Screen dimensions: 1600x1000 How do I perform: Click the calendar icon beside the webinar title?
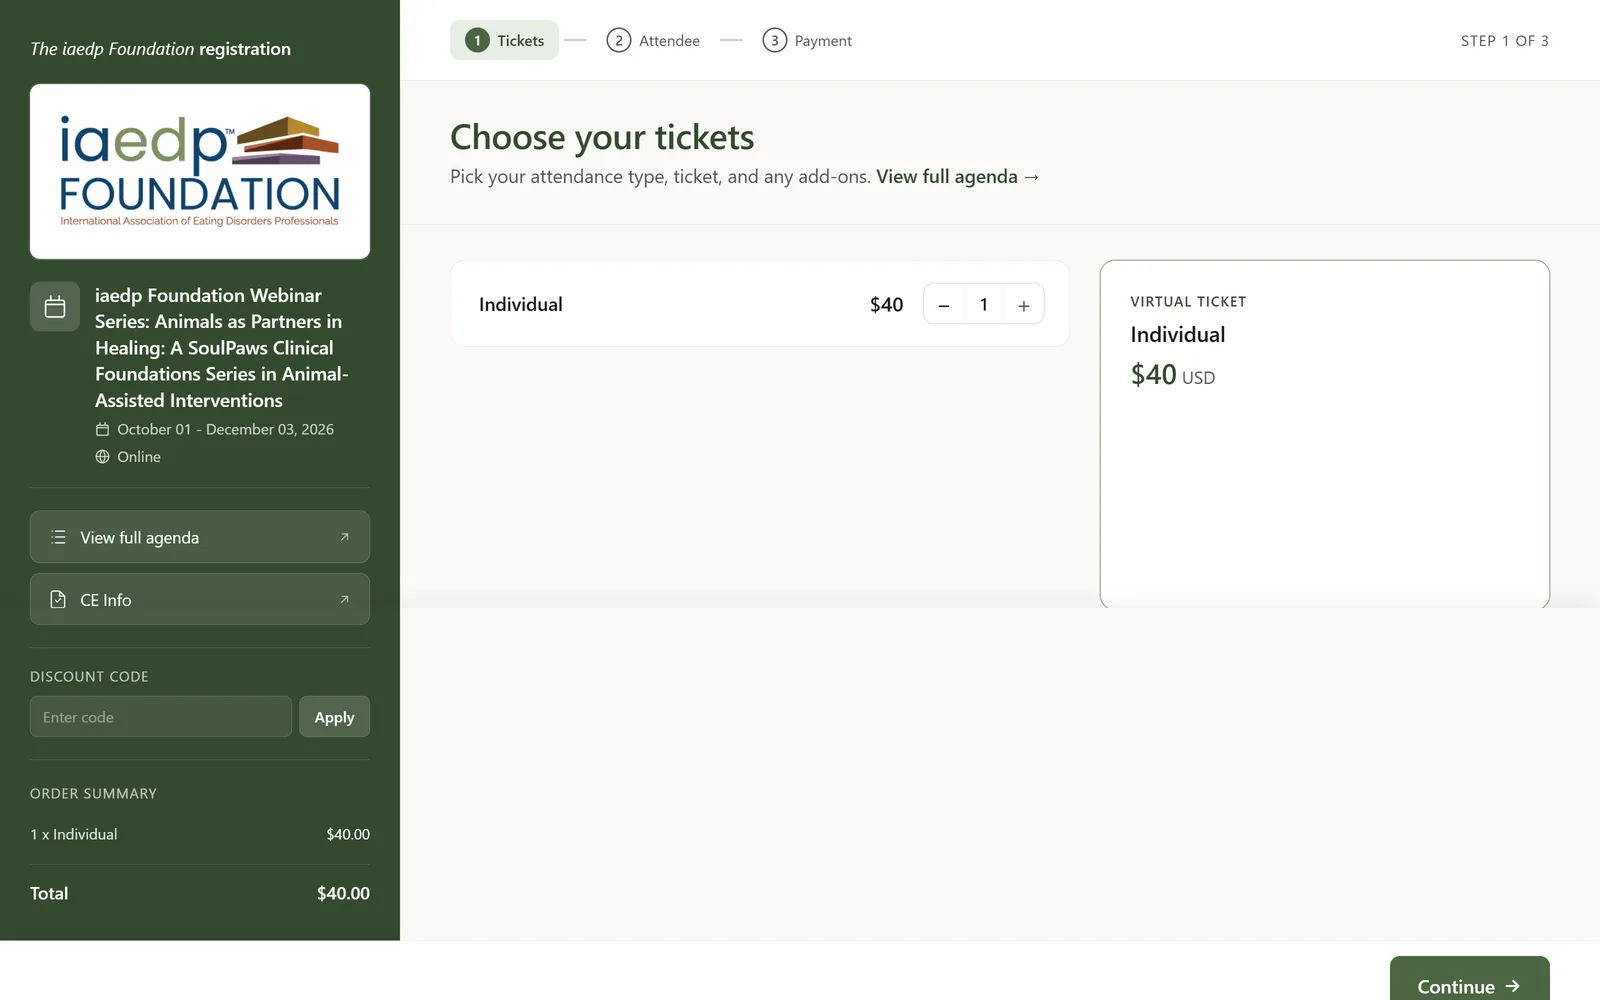55,306
